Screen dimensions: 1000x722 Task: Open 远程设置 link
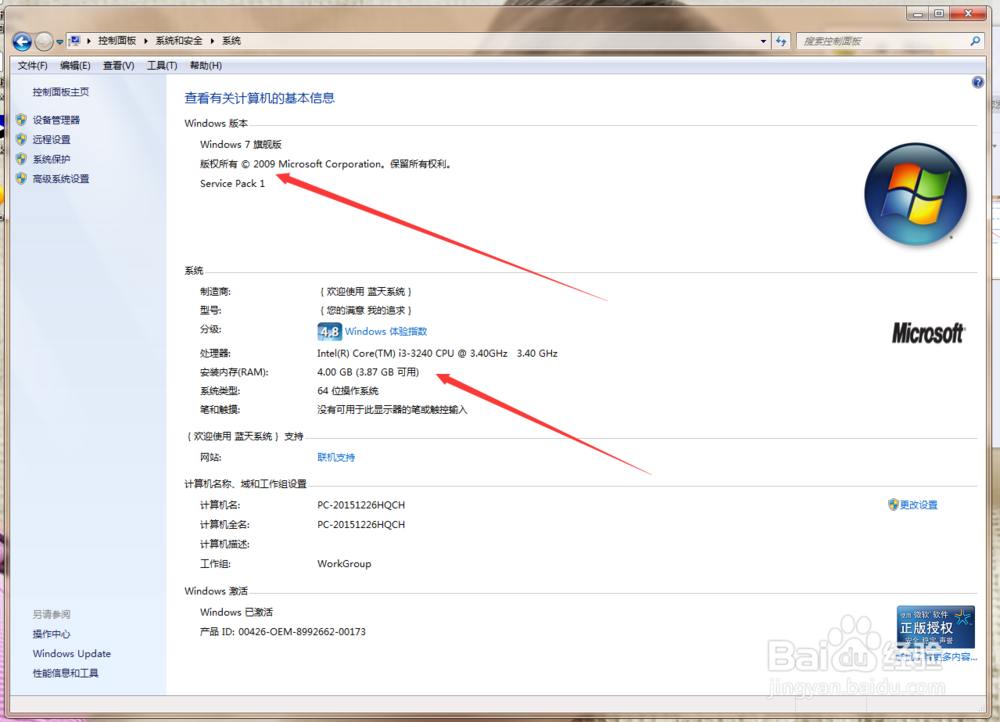tap(52, 140)
